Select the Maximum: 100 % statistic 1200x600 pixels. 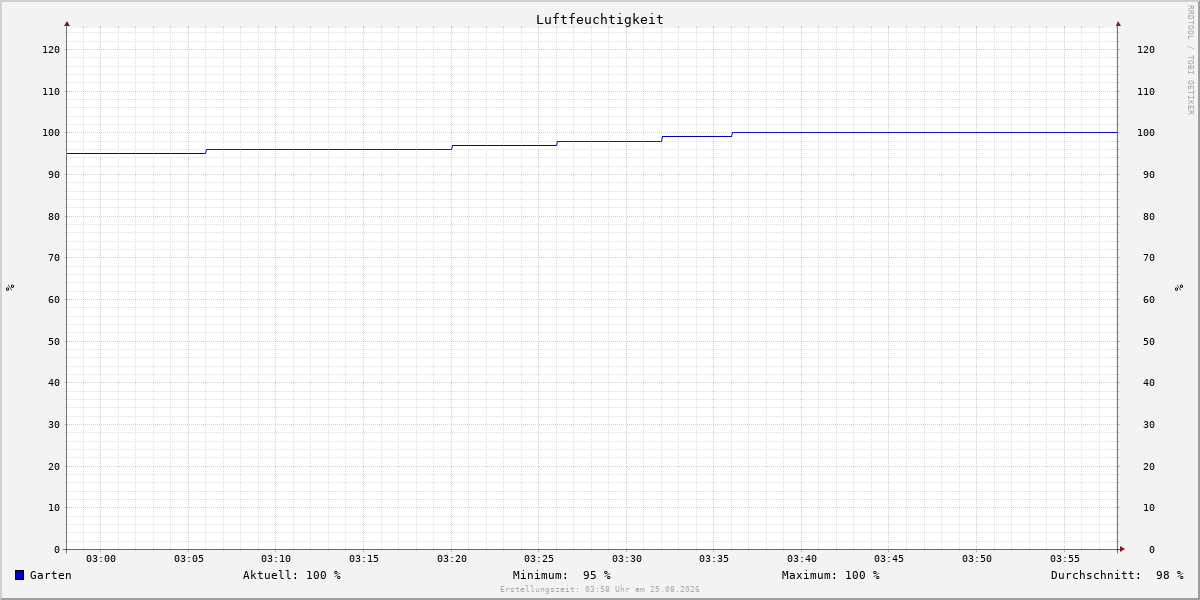[831, 575]
